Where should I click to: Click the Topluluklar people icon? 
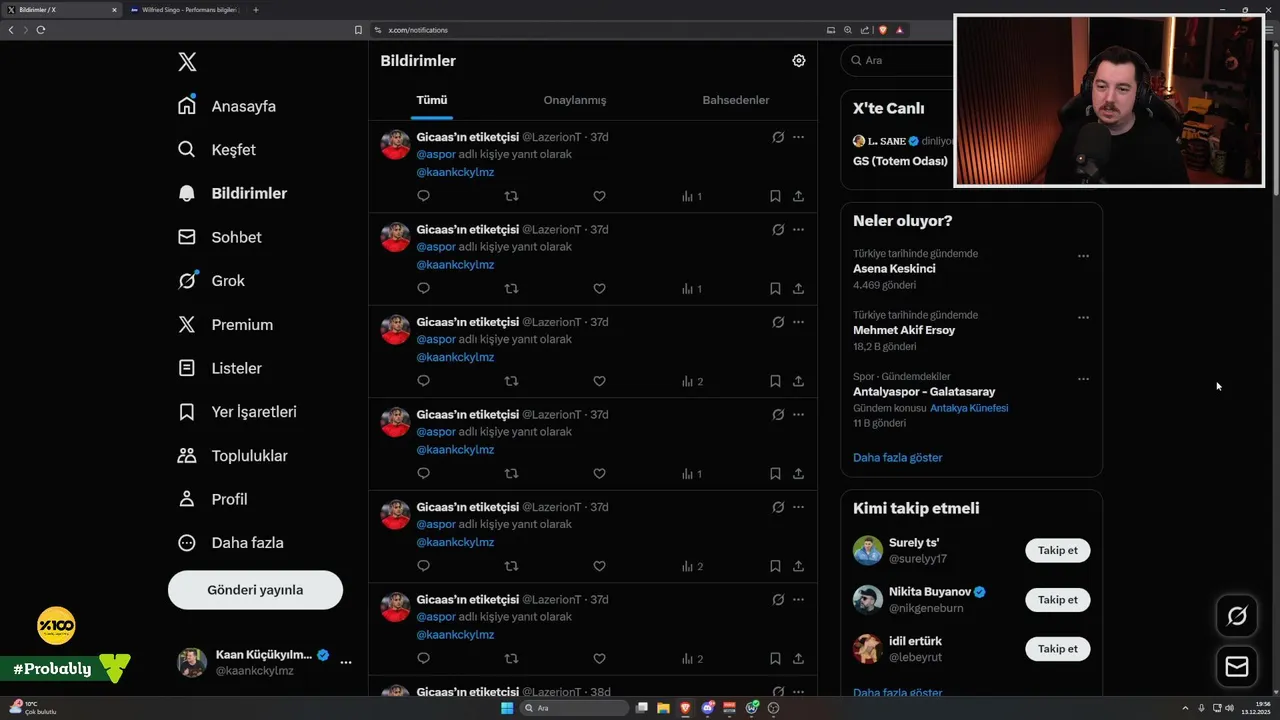point(187,456)
